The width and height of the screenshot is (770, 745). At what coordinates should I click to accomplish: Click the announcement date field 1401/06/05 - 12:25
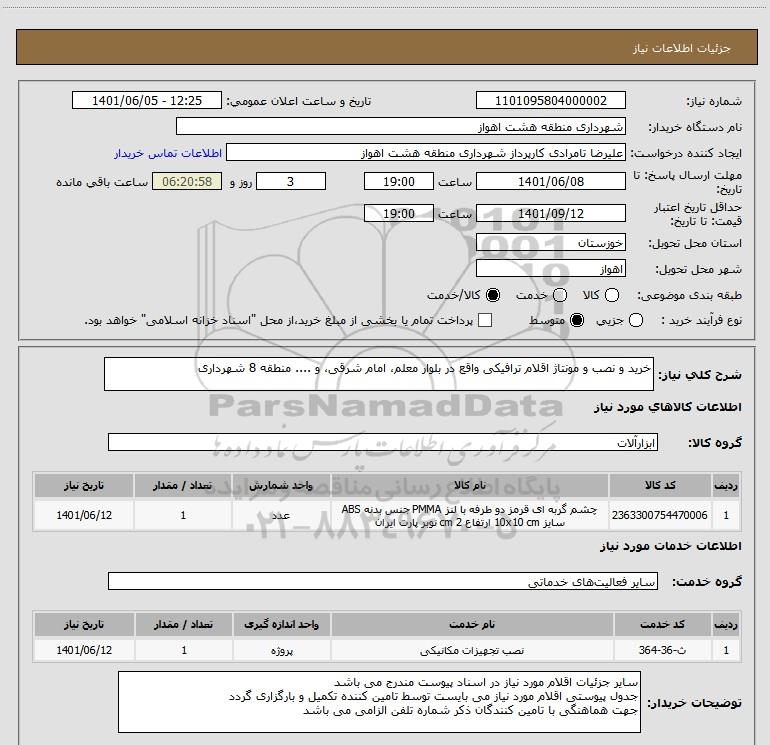[147, 101]
